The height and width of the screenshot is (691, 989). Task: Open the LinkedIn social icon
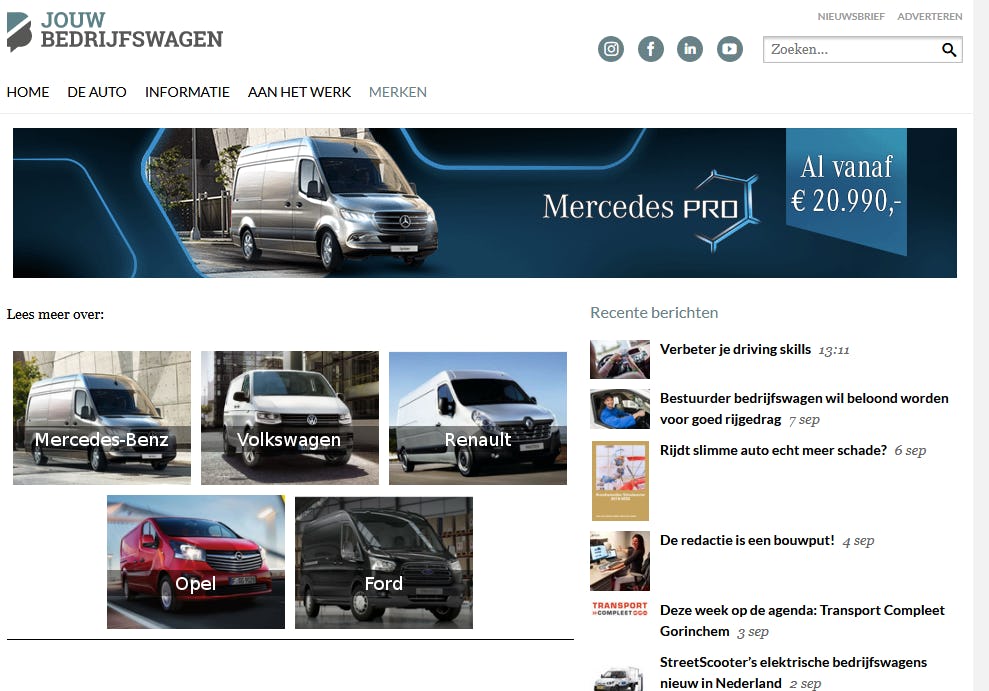[x=690, y=48]
